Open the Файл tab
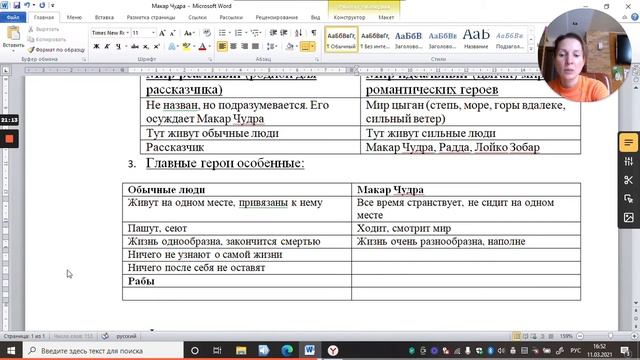The image size is (640, 360). click(13, 18)
